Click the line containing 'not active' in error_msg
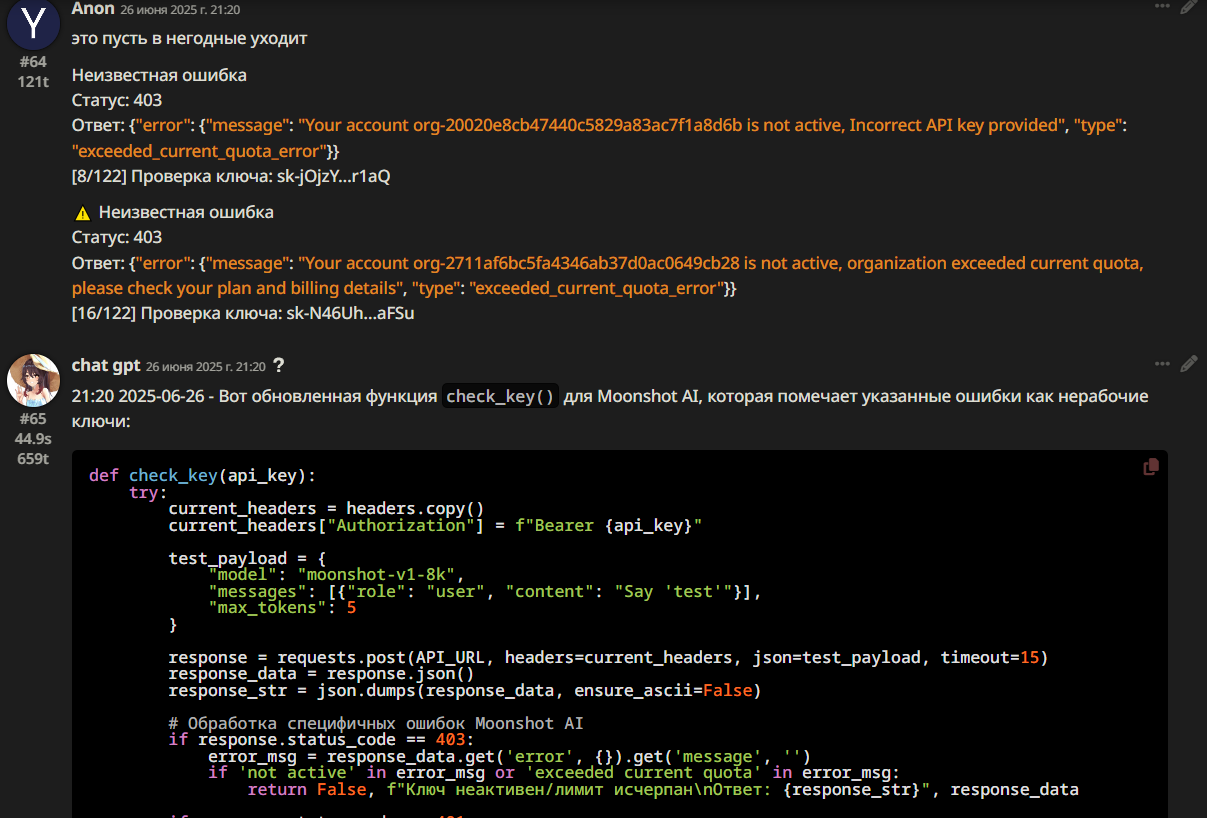Viewport: 1207px width, 818px height. 554,772
